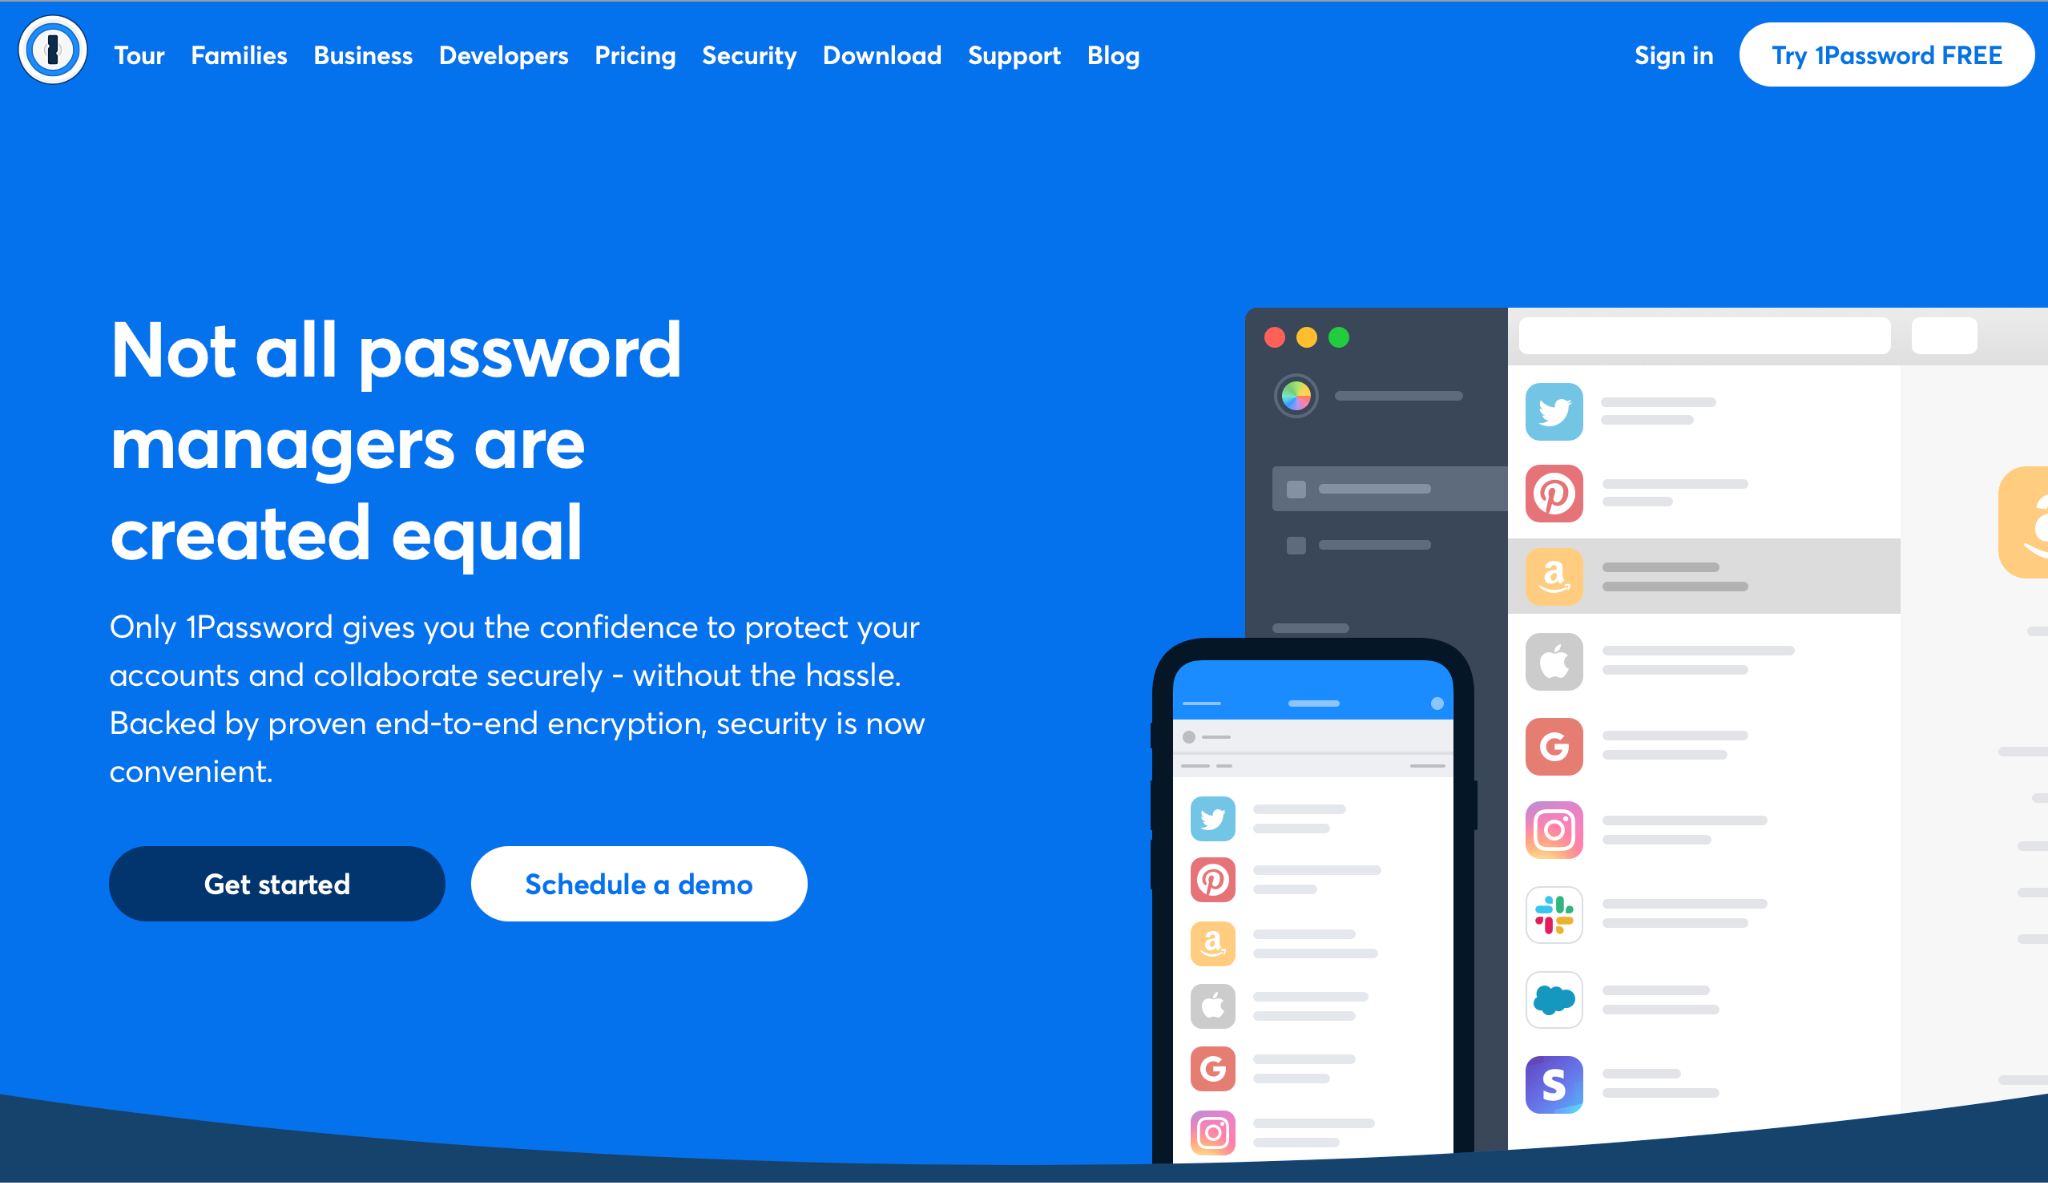Click the Instagram icon in the app list
This screenshot has width=2048, height=1183.
pos(1554,830)
